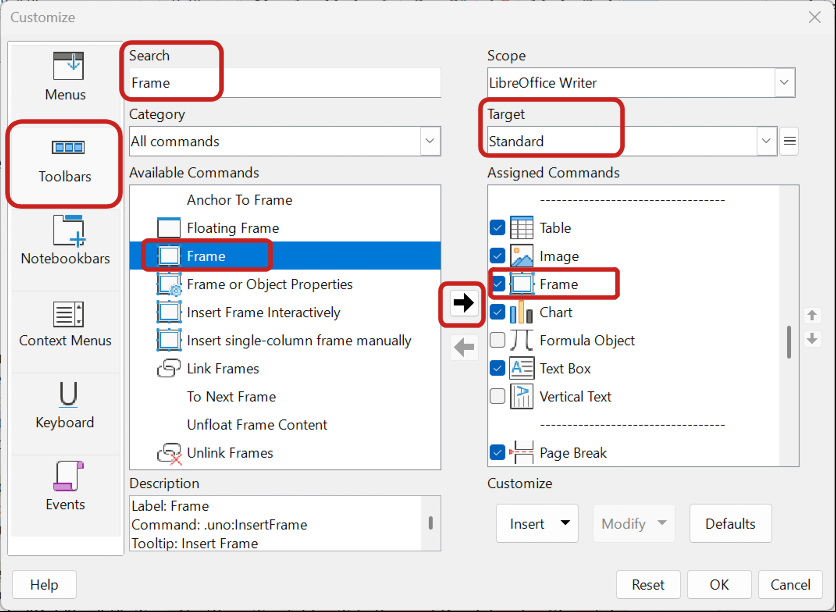Add command with right arrow button
The height and width of the screenshot is (612, 836).
click(x=463, y=303)
